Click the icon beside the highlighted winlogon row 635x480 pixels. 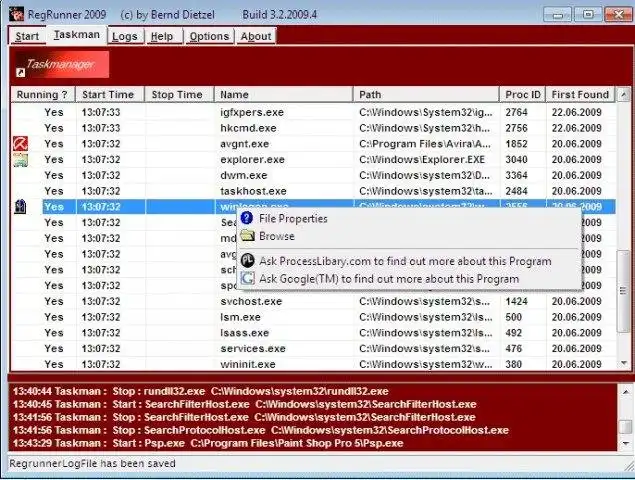pos(20,207)
